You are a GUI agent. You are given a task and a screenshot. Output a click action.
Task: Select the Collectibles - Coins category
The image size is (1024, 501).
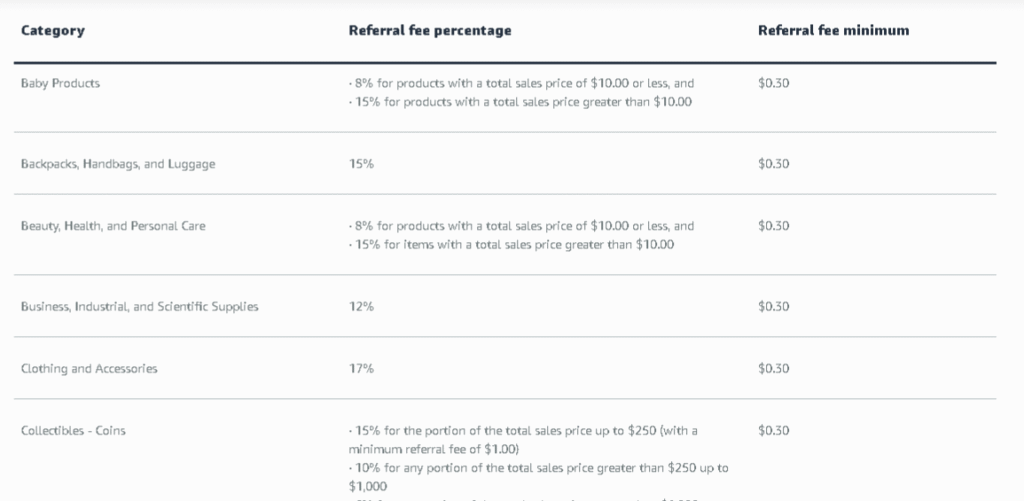tap(73, 431)
